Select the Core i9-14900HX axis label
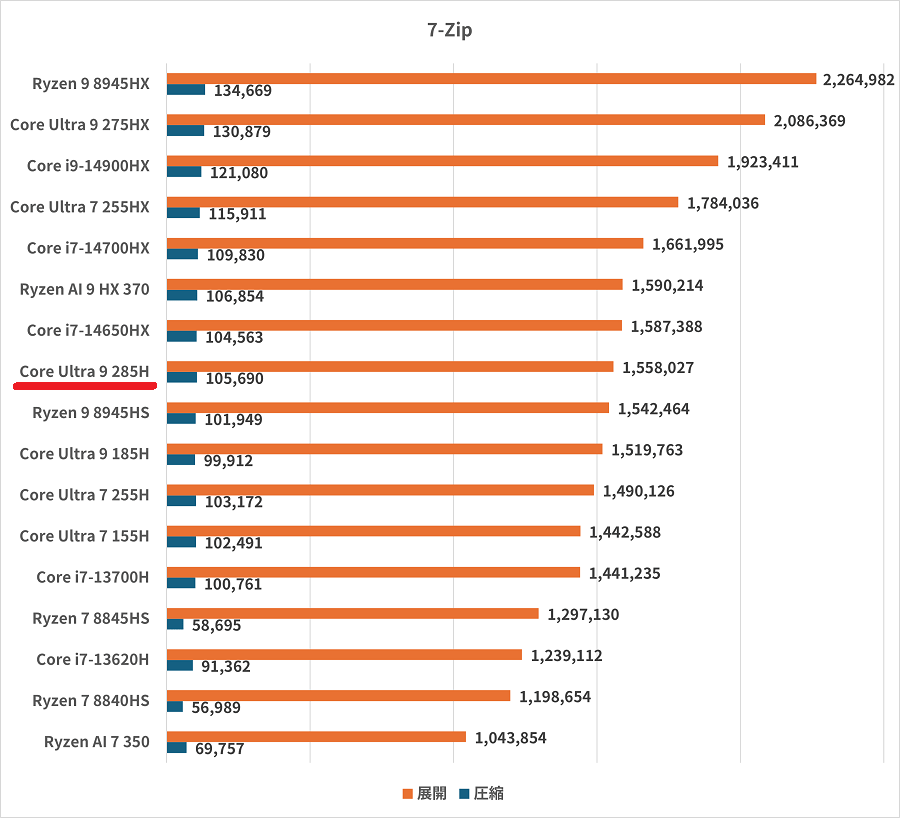Screen dimensions: 900x818 (x=88, y=166)
